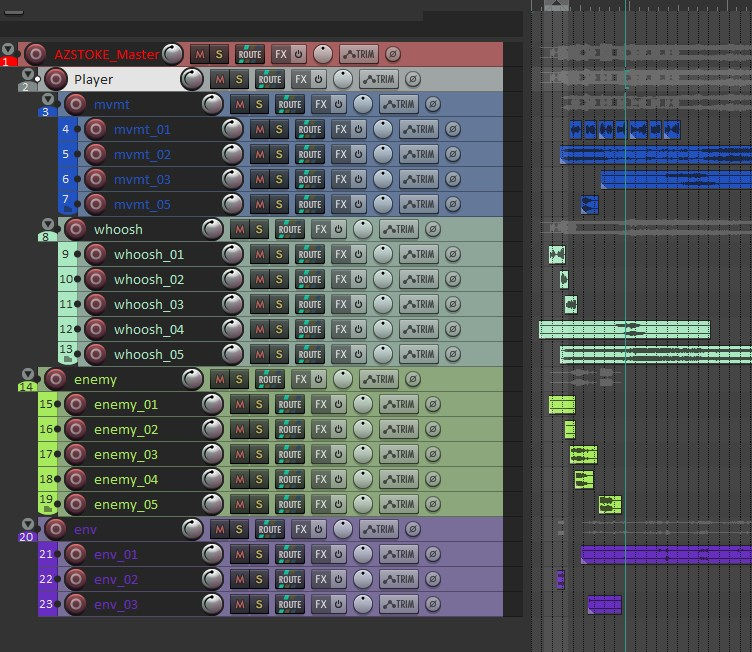The height and width of the screenshot is (652, 752).
Task: Mute the whoosh_05 track
Action: [260, 355]
